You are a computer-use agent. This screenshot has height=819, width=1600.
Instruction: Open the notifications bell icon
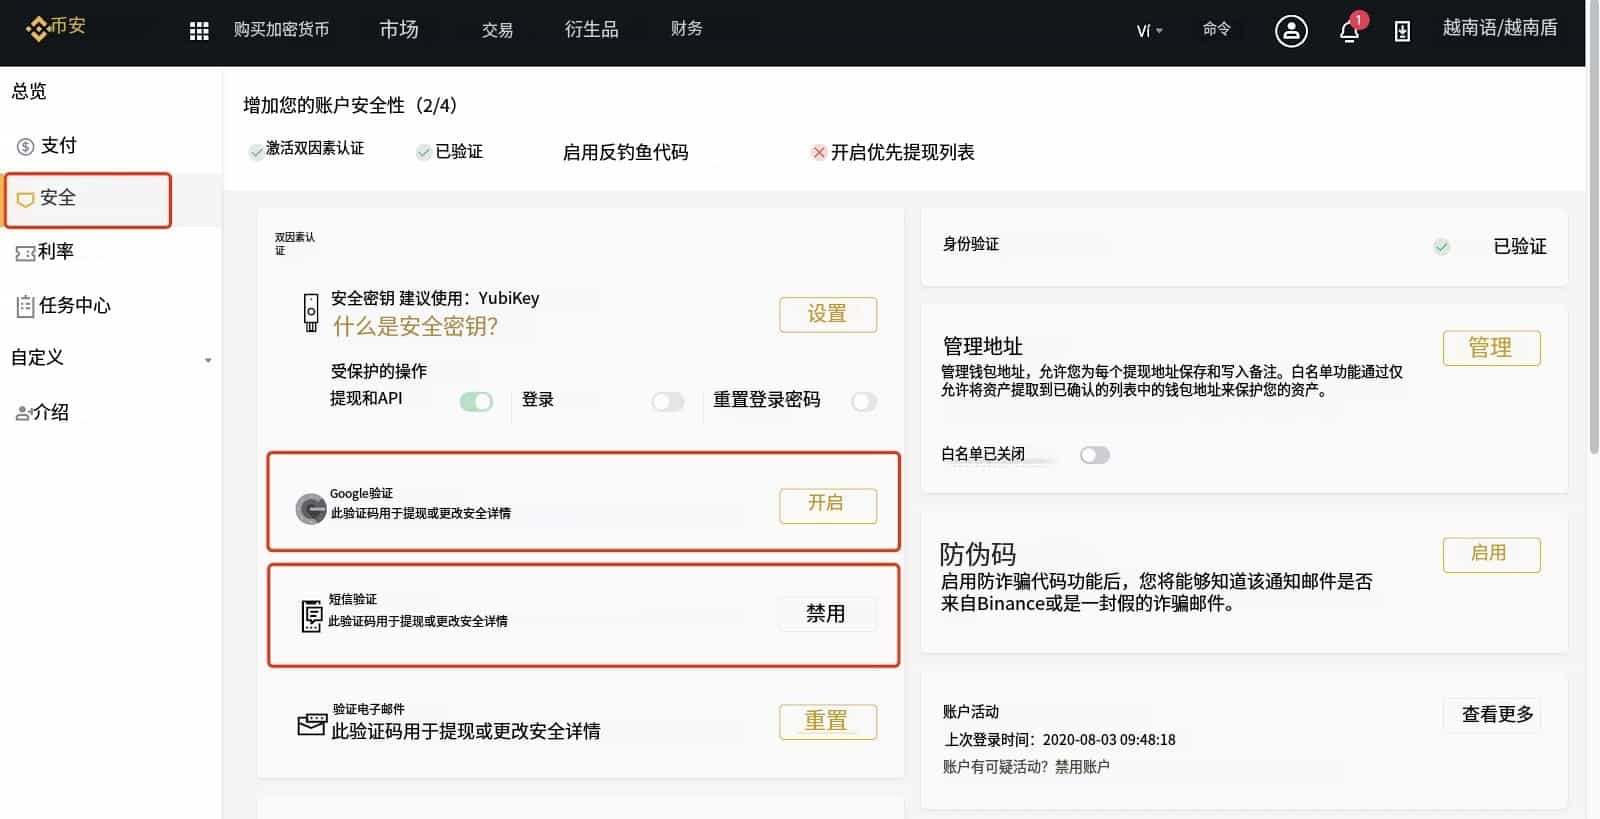(x=1349, y=31)
